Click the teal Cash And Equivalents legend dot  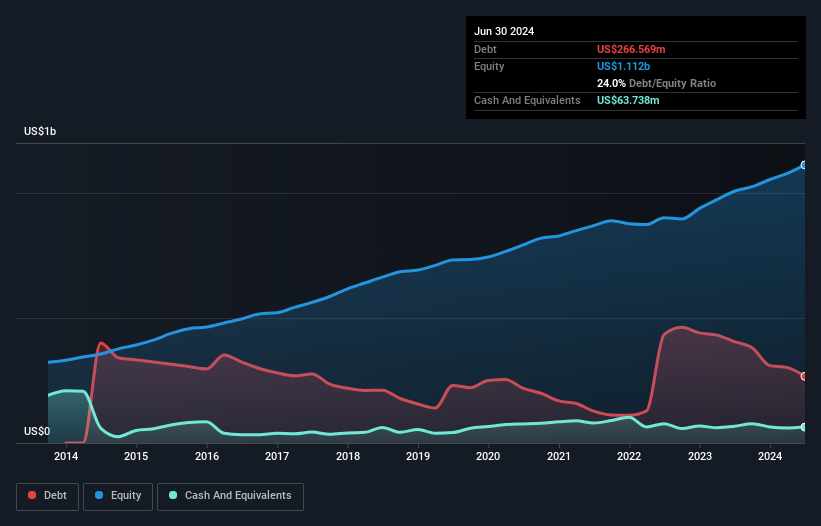point(173,495)
